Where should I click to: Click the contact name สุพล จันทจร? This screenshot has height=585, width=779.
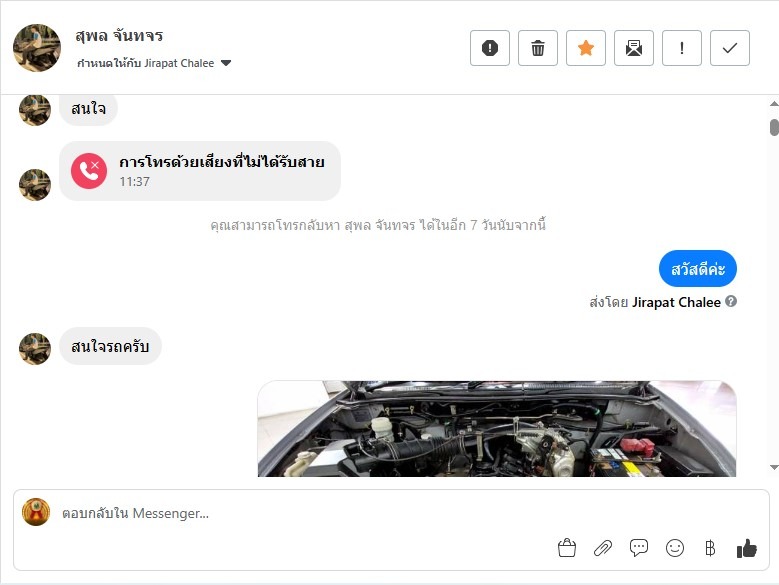pyautogui.click(x=119, y=36)
